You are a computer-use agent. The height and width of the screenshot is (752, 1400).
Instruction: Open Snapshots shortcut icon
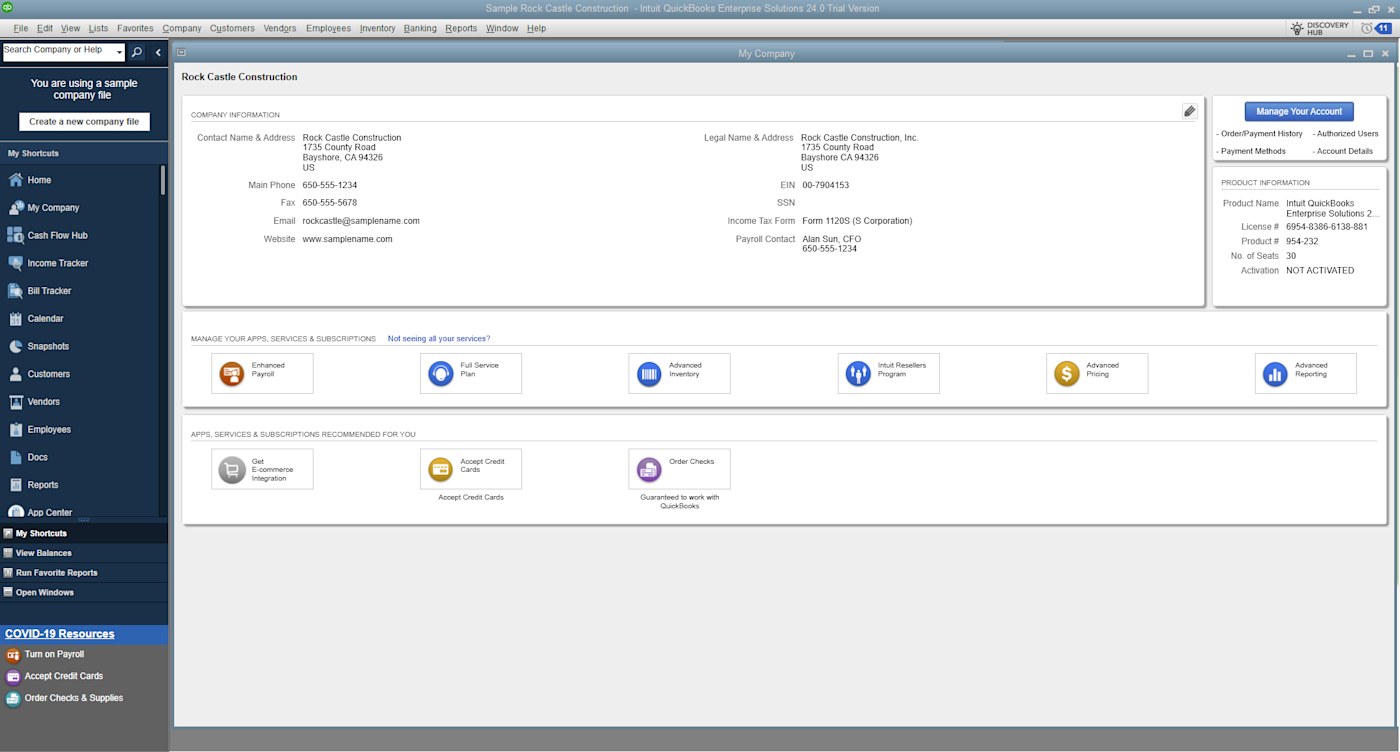click(15, 346)
